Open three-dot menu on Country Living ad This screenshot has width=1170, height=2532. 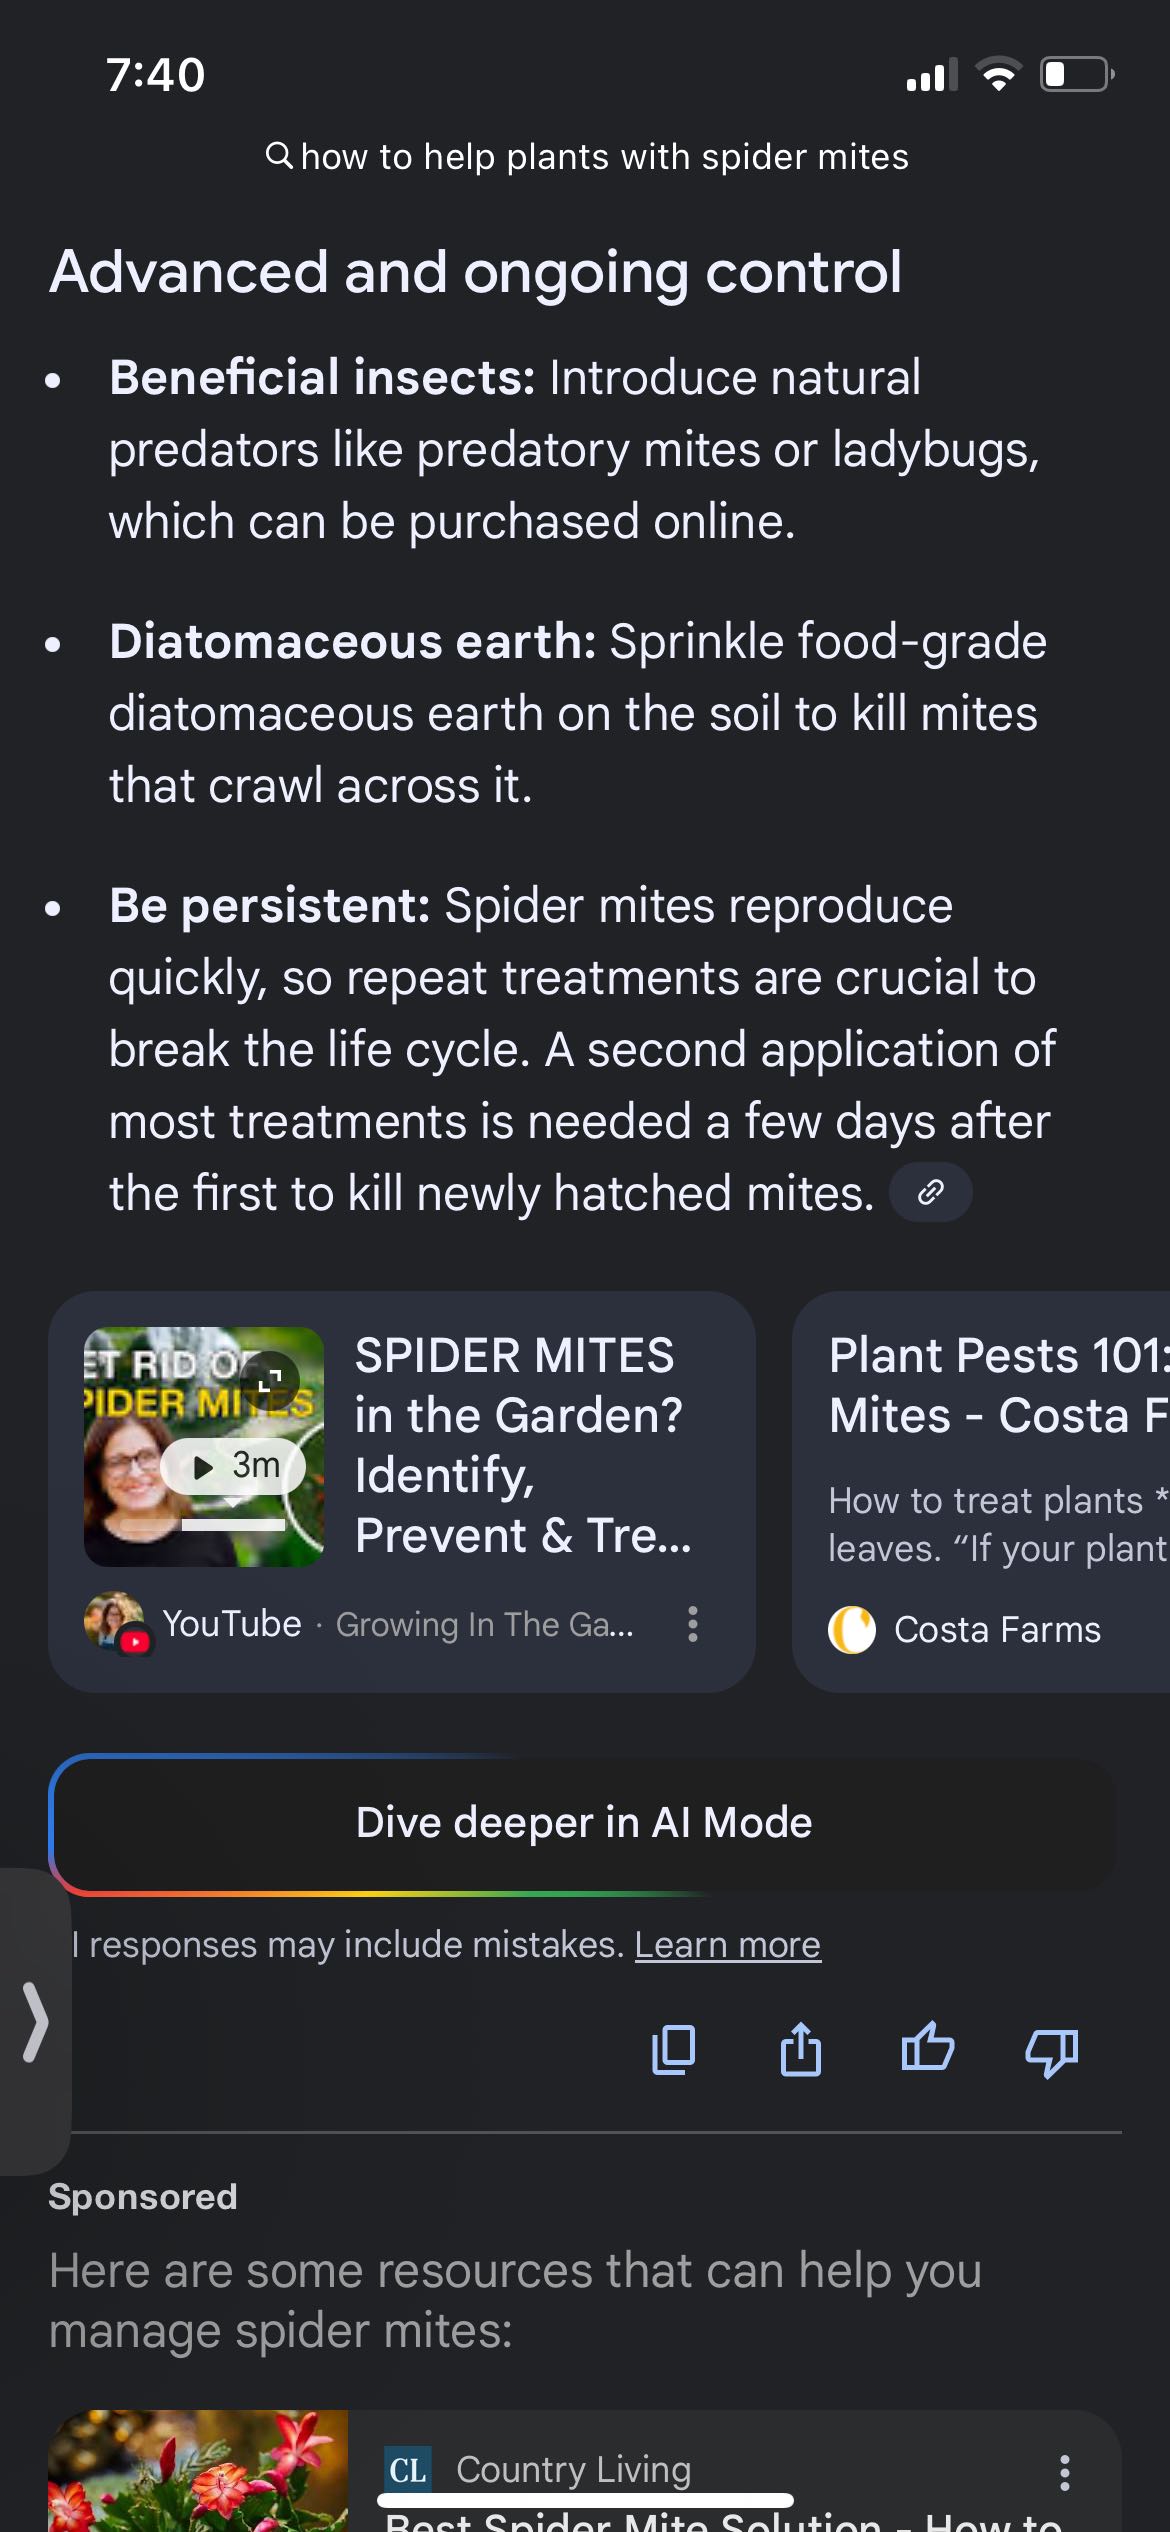coord(1064,2472)
